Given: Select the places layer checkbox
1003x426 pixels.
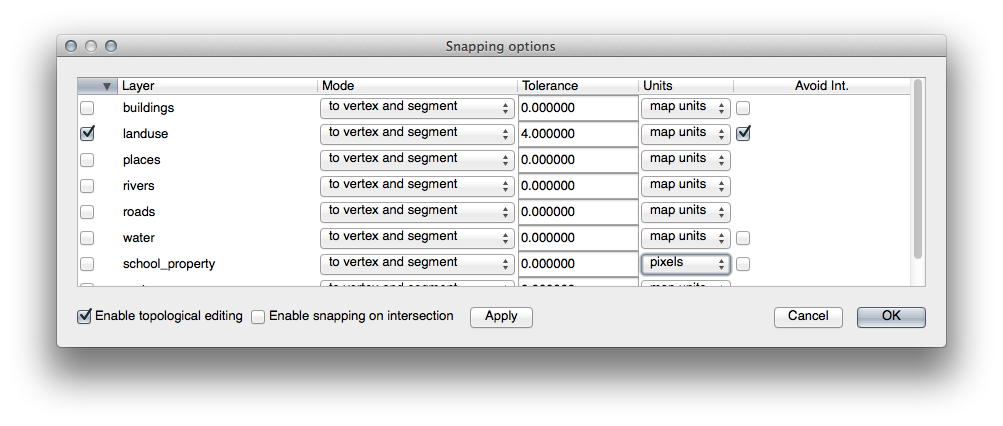Looking at the screenshot, I should click(x=87, y=160).
